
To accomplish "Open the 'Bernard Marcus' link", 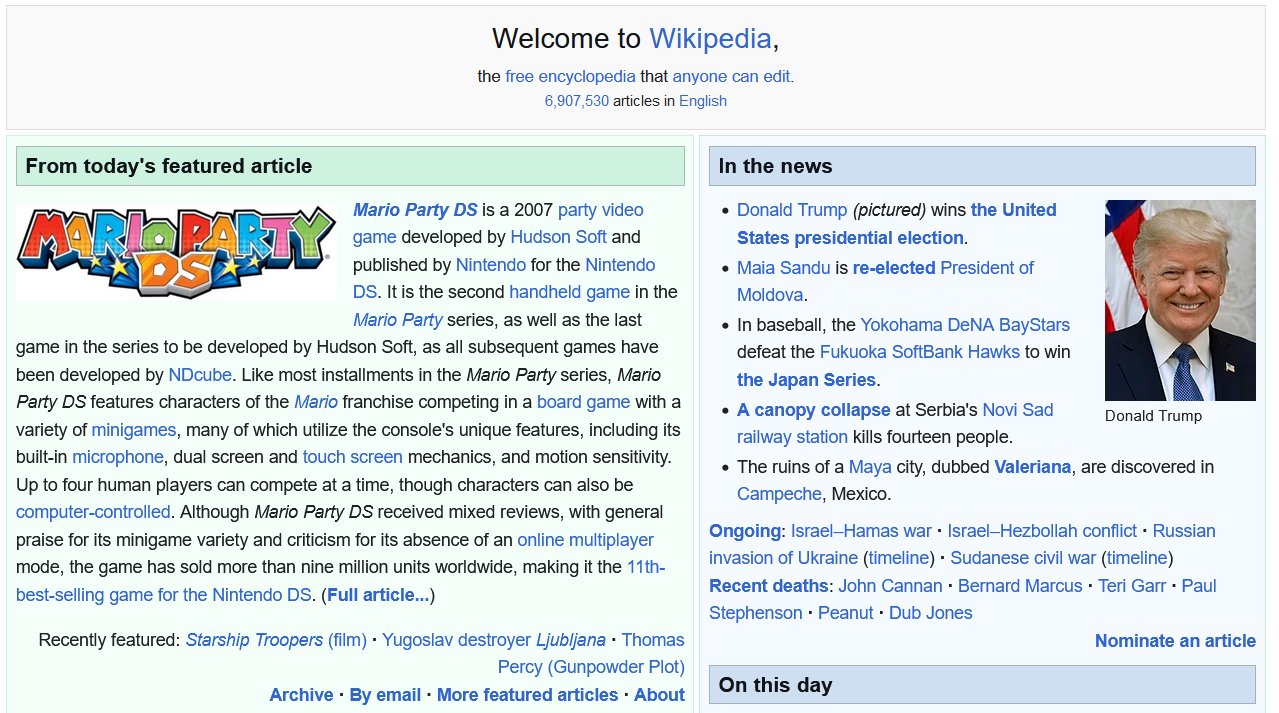I will [1020, 586].
